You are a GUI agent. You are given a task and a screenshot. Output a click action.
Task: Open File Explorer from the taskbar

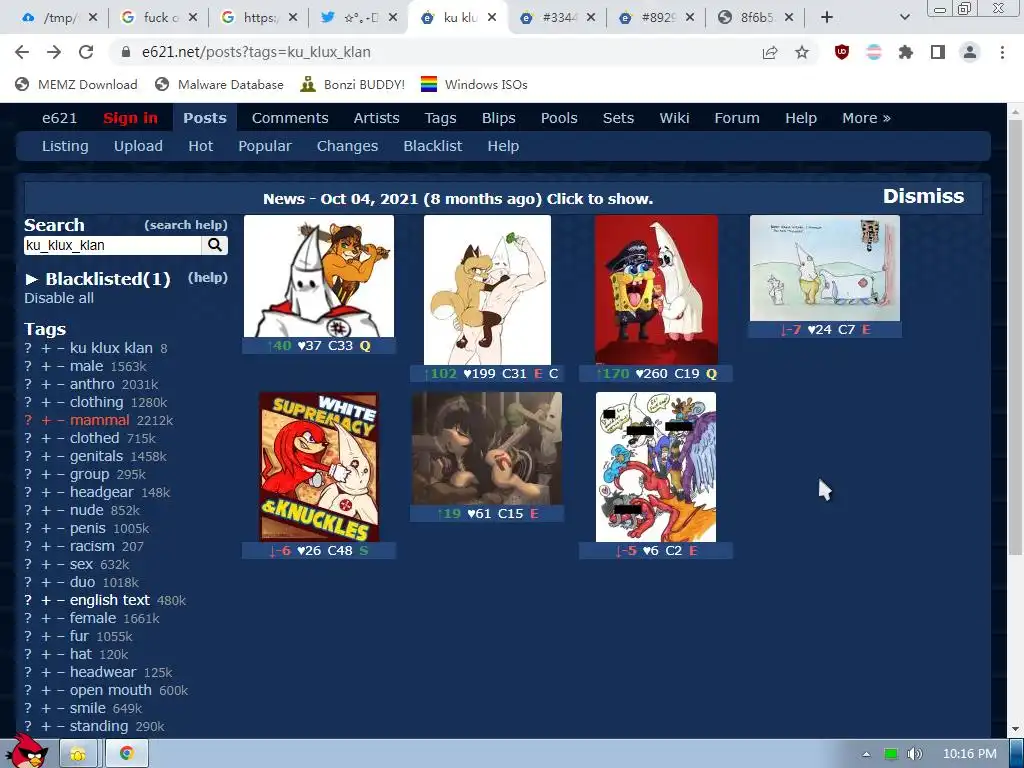(x=78, y=754)
